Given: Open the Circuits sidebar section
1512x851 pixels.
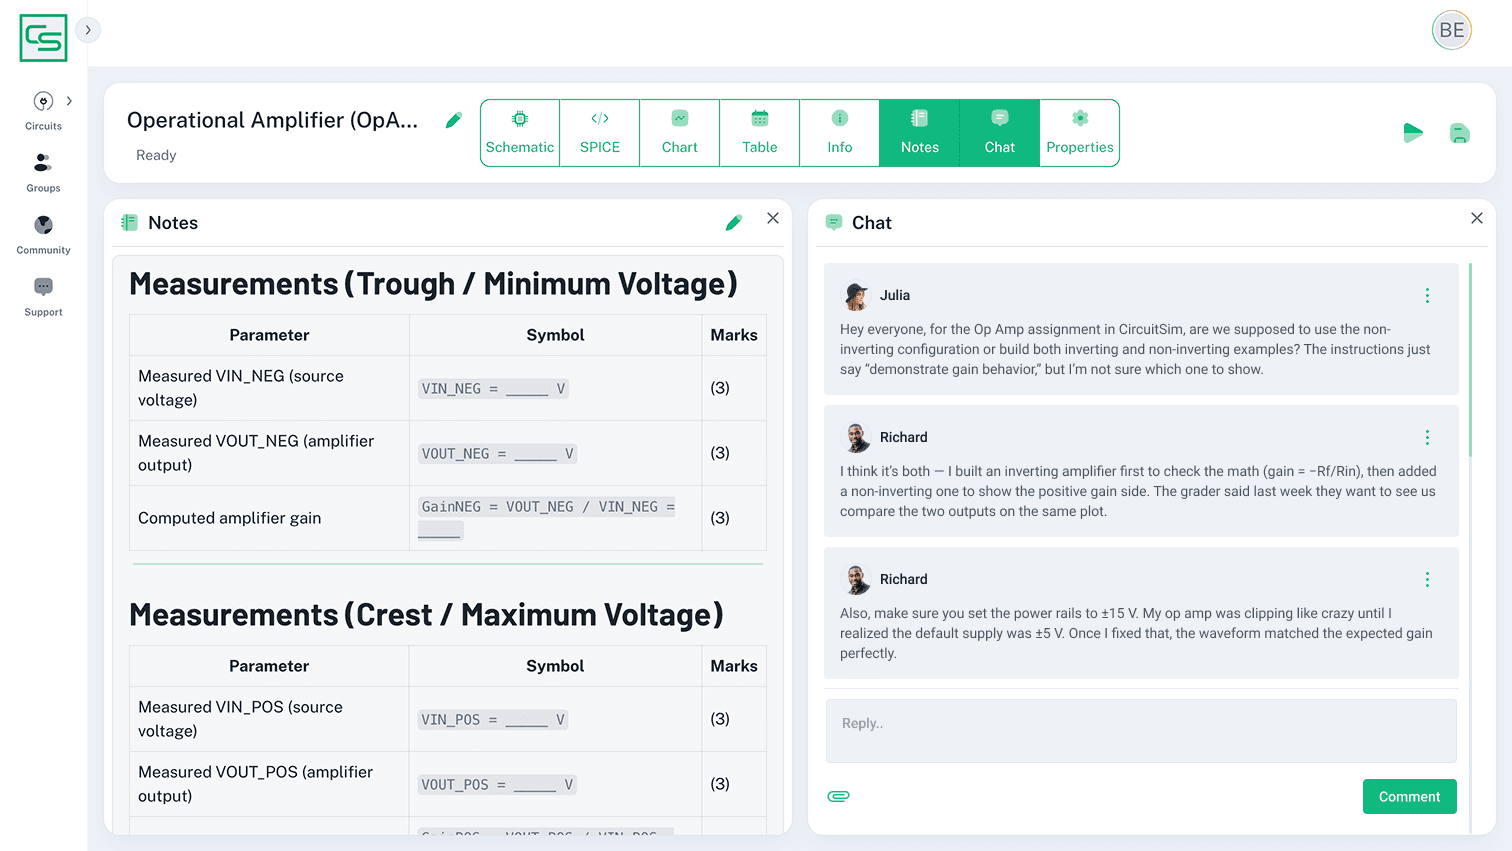Looking at the screenshot, I should (43, 110).
